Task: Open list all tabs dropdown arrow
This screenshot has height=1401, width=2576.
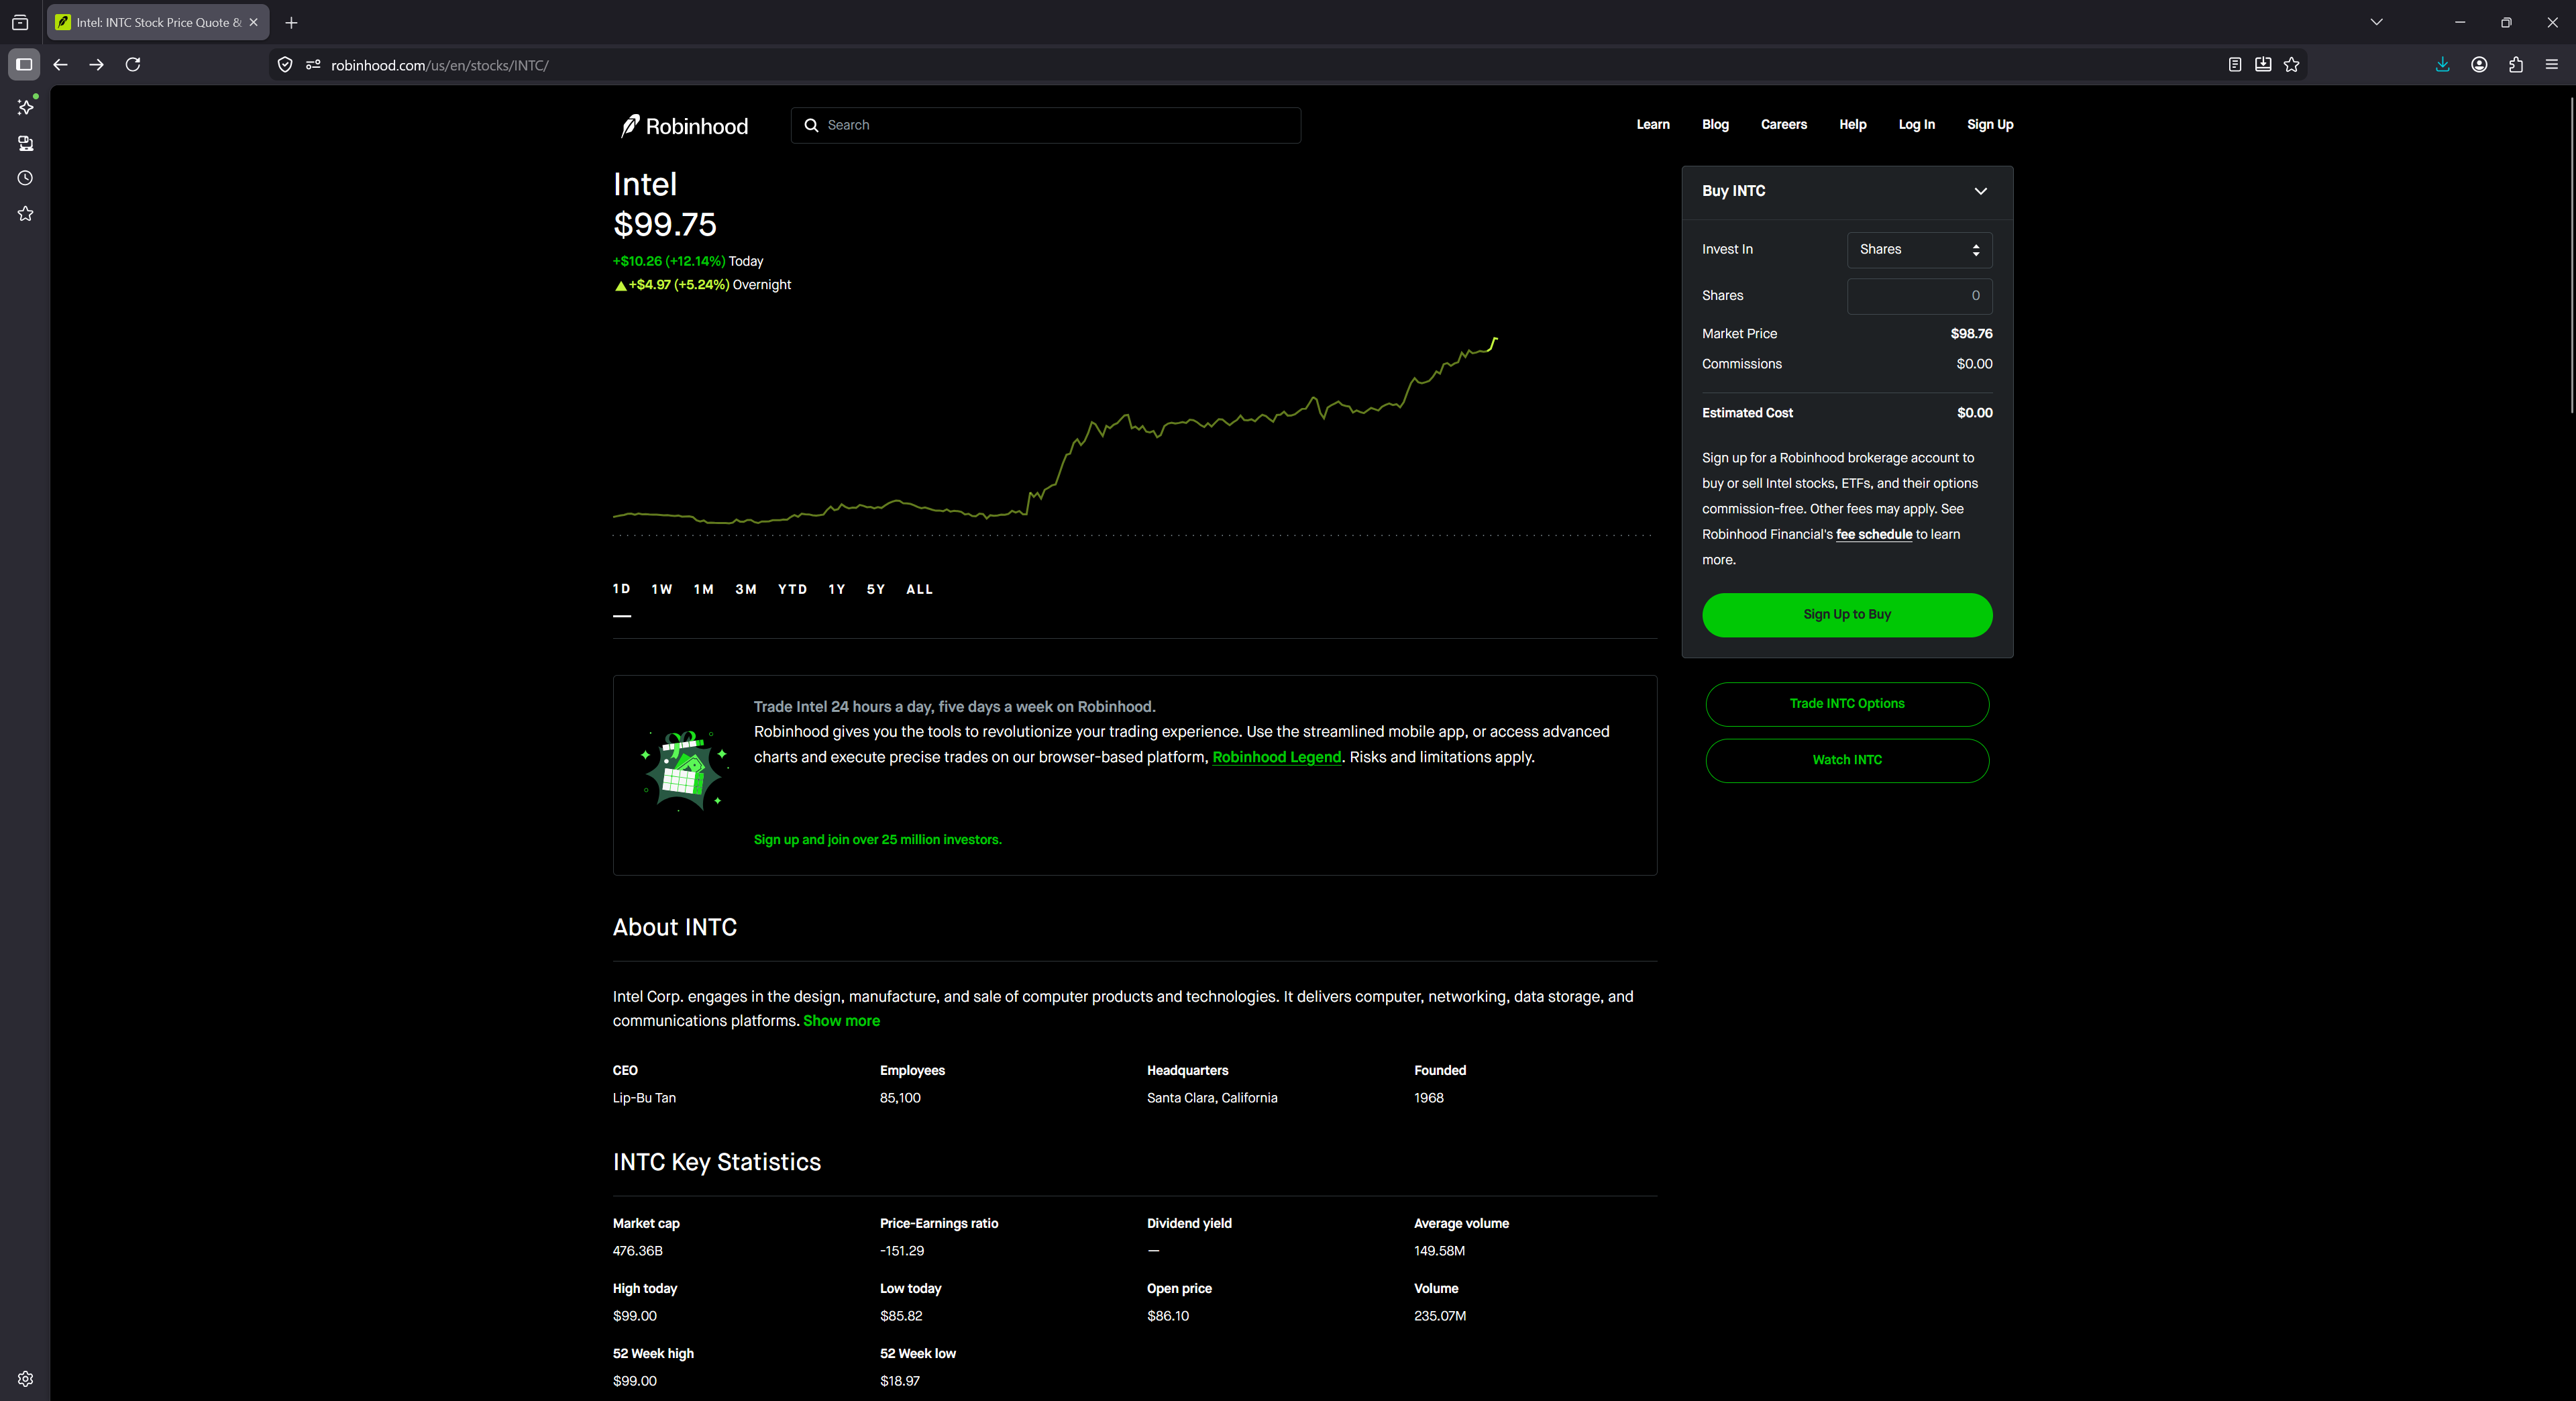Action: click(x=2376, y=22)
